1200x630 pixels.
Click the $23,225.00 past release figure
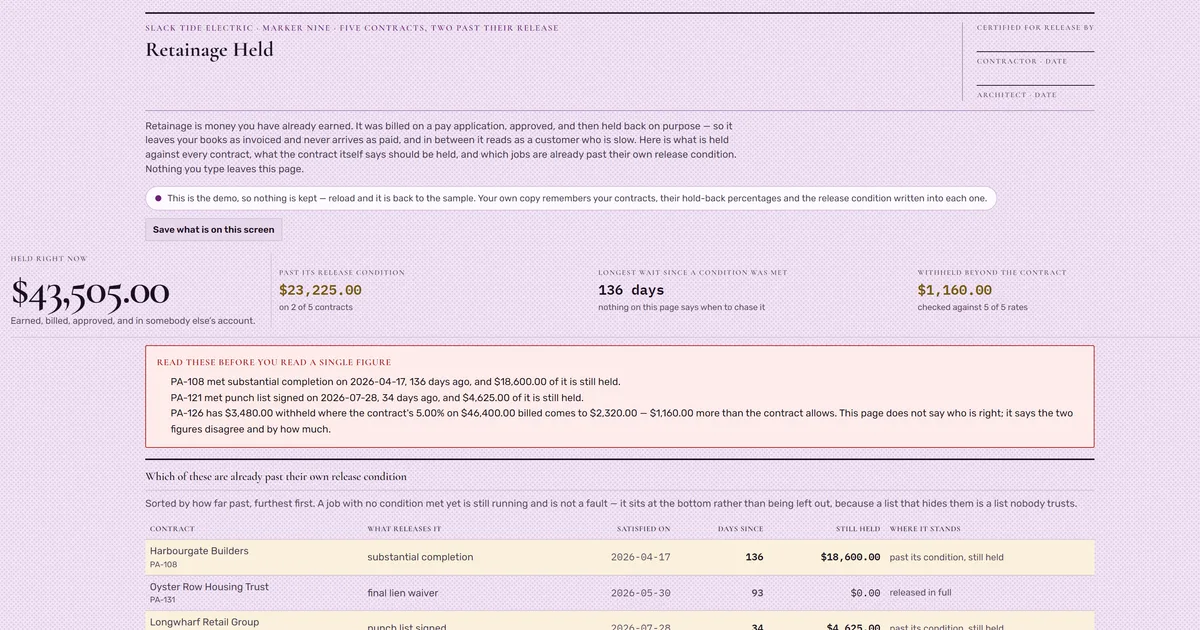[x=320, y=290]
